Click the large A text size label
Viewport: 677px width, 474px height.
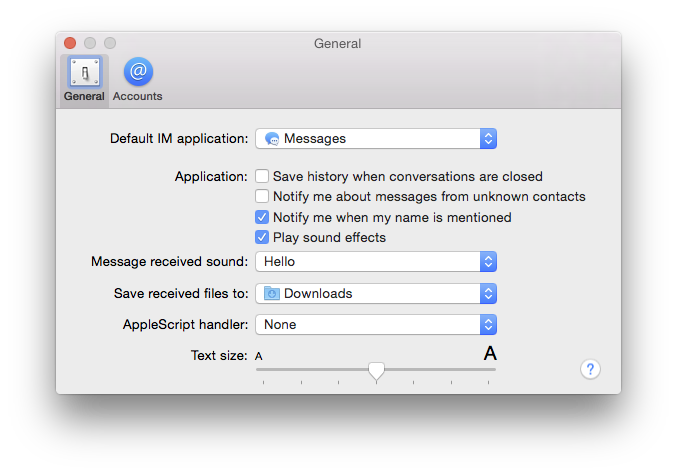(490, 354)
